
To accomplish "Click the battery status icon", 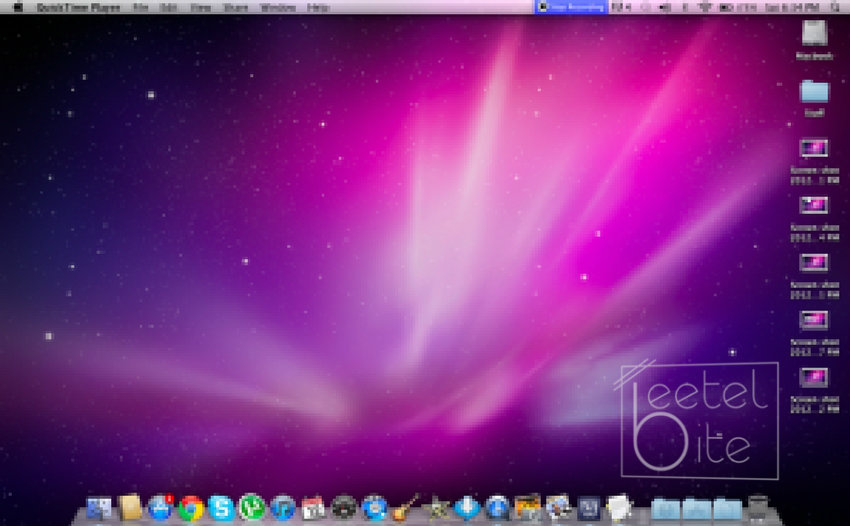I will point(726,7).
